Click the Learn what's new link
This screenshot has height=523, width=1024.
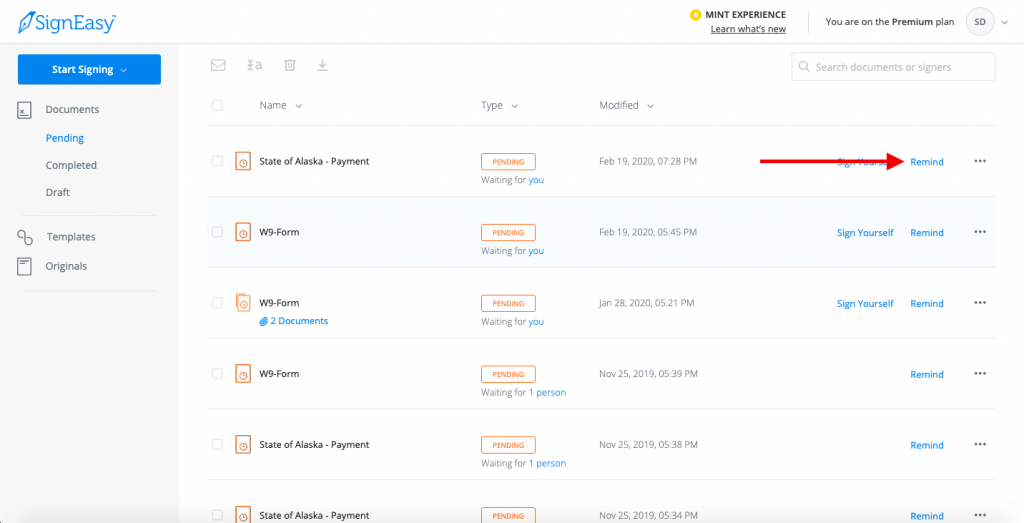[x=748, y=29]
